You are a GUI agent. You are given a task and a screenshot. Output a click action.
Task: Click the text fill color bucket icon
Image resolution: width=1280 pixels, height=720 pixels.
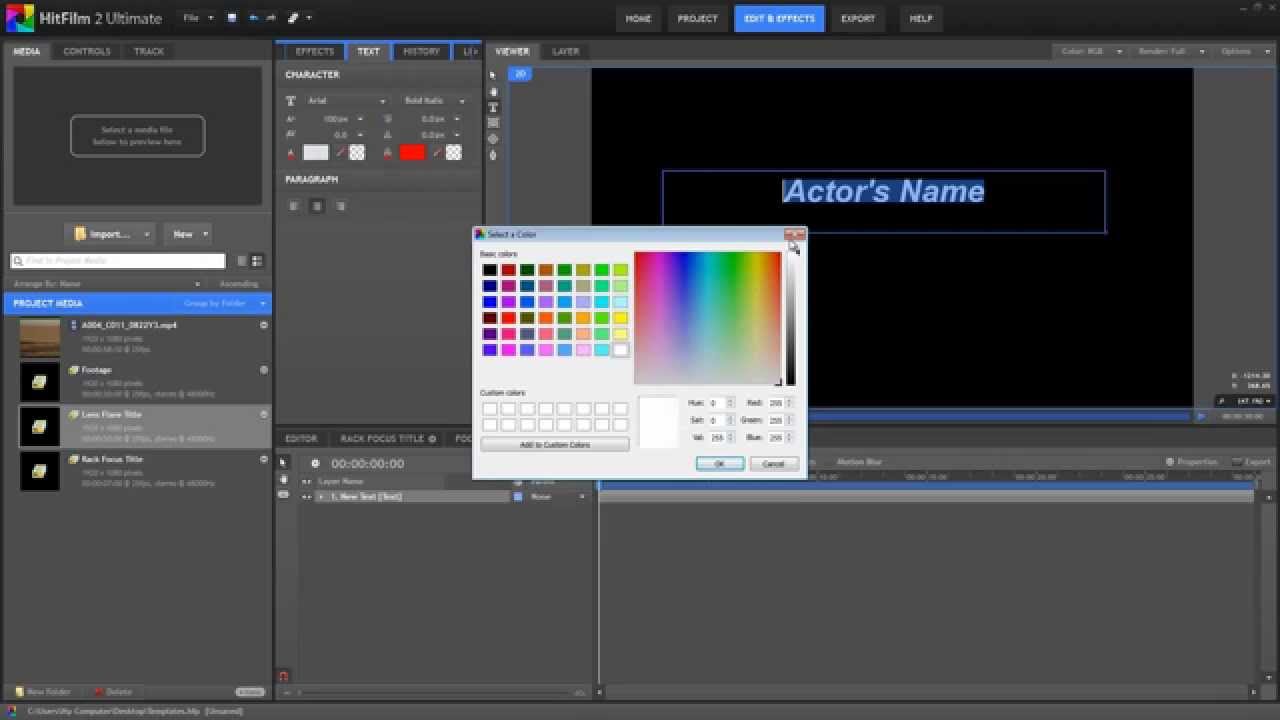tap(291, 153)
